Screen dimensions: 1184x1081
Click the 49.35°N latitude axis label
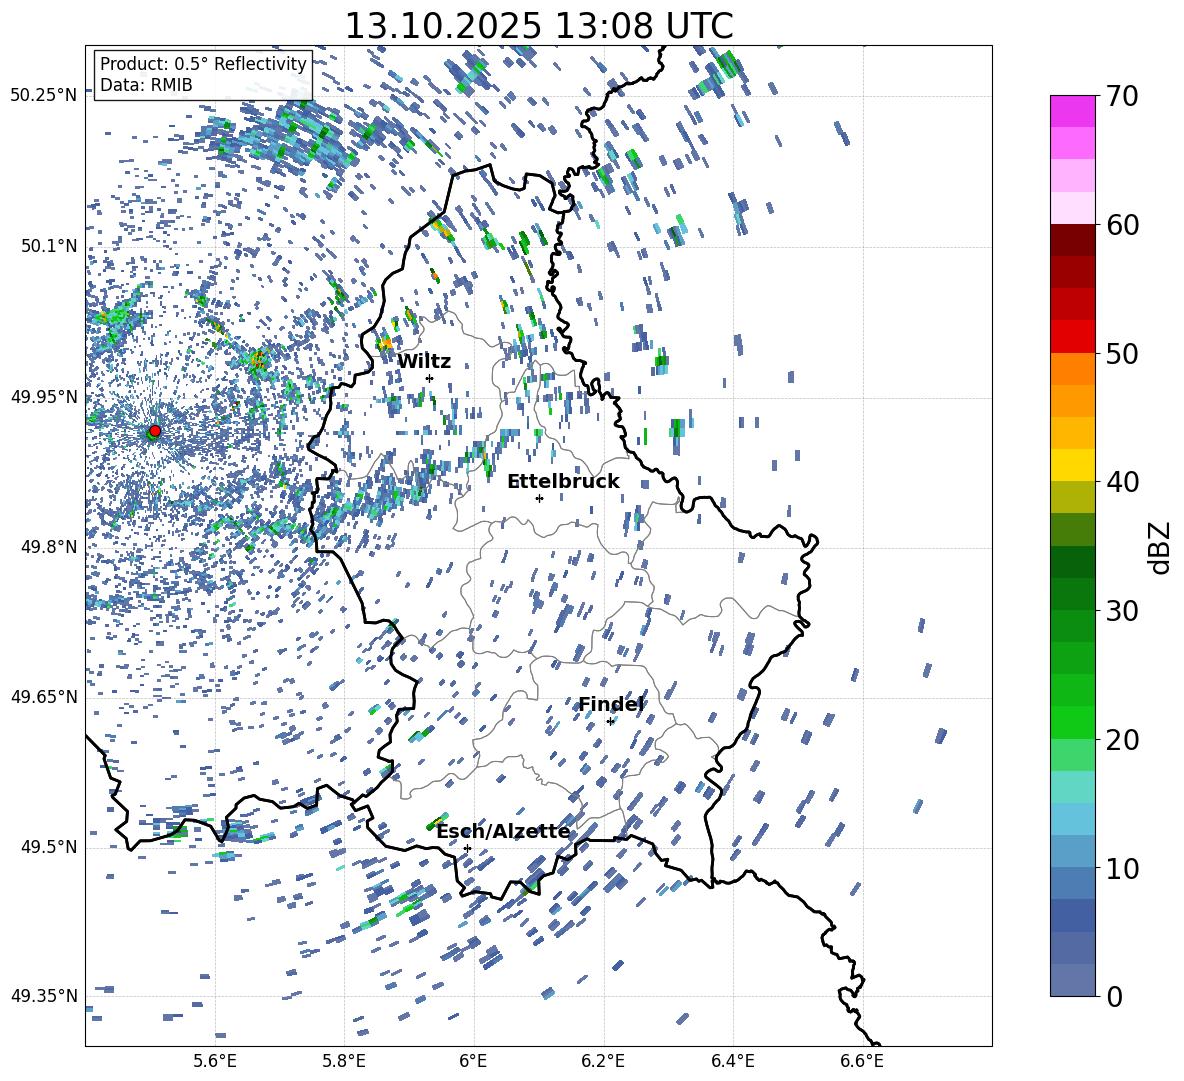click(x=43, y=996)
